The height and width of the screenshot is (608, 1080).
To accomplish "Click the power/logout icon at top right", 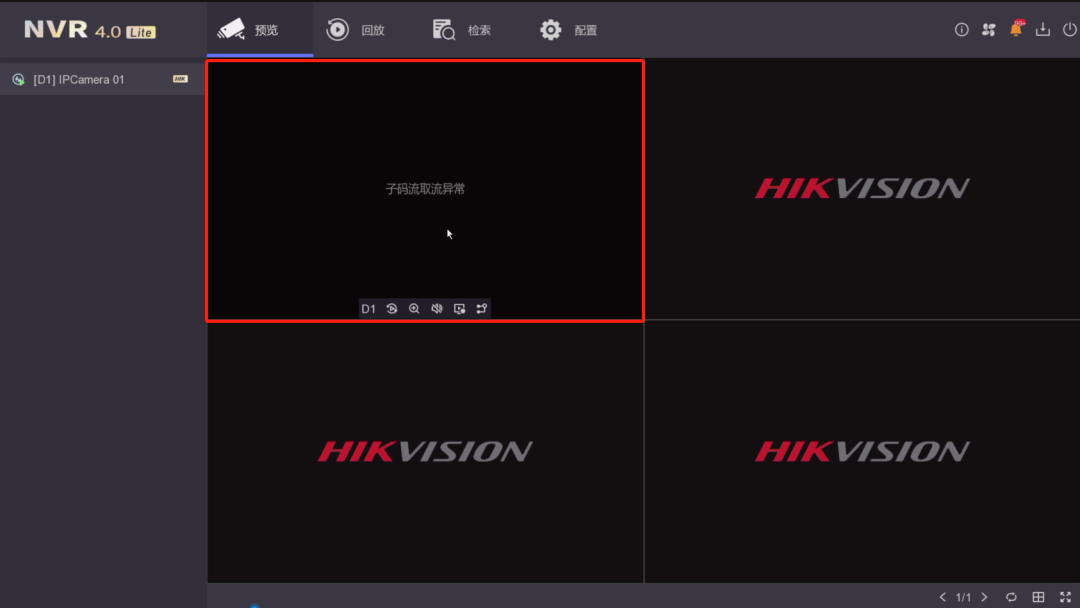I will 1069,29.
